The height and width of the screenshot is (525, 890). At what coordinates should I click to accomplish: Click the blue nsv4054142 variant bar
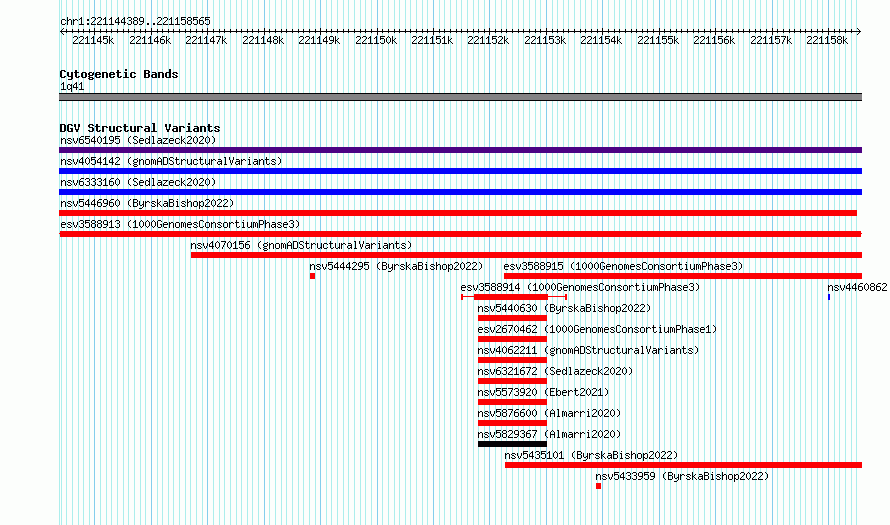point(460,171)
